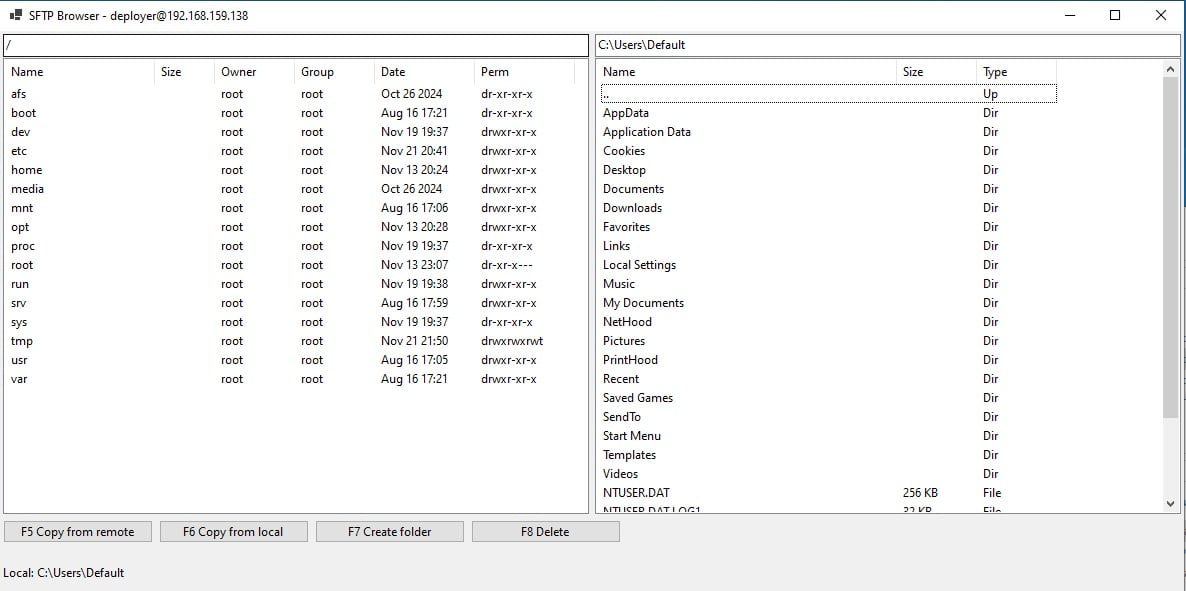This screenshot has height=591, width=1186.
Task: Click the local list scroll down arrow
Action: point(1171,505)
